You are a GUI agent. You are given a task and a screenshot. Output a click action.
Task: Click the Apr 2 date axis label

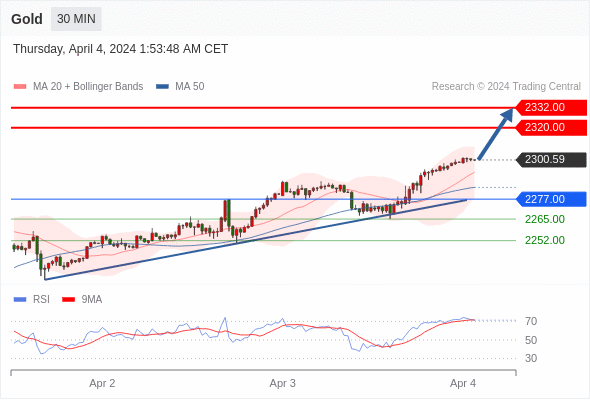[102, 383]
